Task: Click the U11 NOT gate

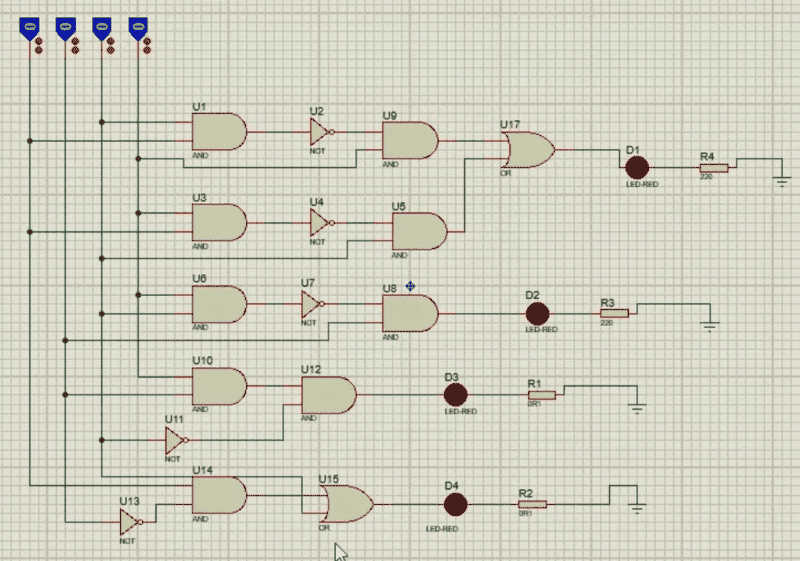Action: click(175, 440)
